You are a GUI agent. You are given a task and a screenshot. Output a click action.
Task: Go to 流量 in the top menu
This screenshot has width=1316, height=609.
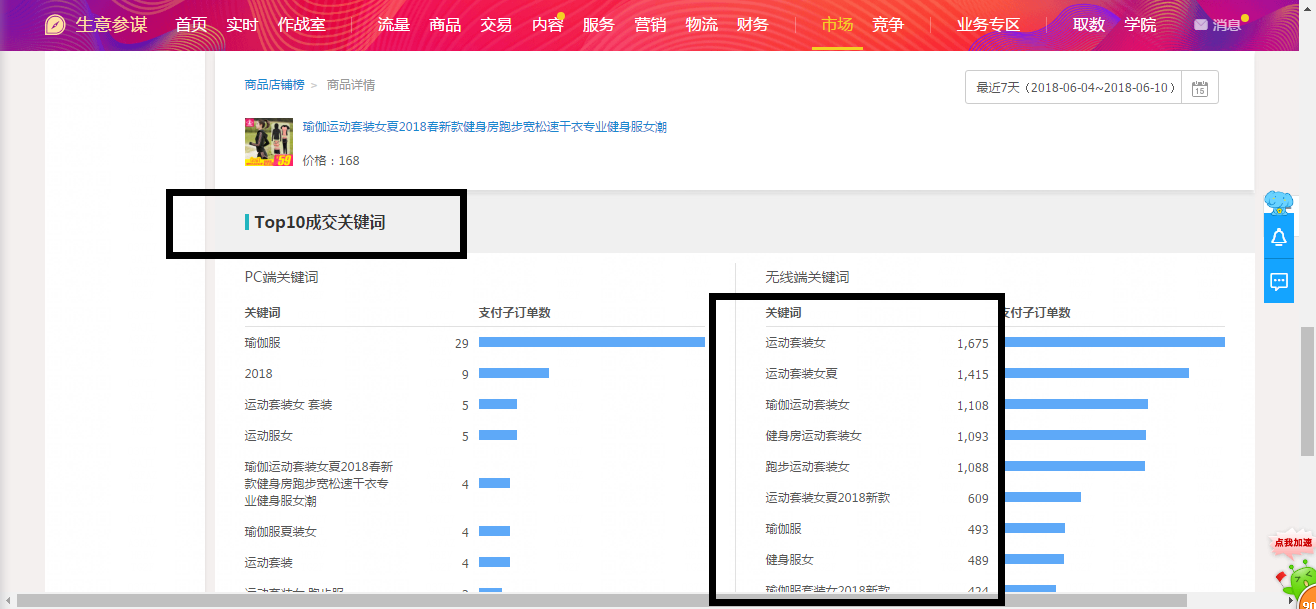(394, 25)
